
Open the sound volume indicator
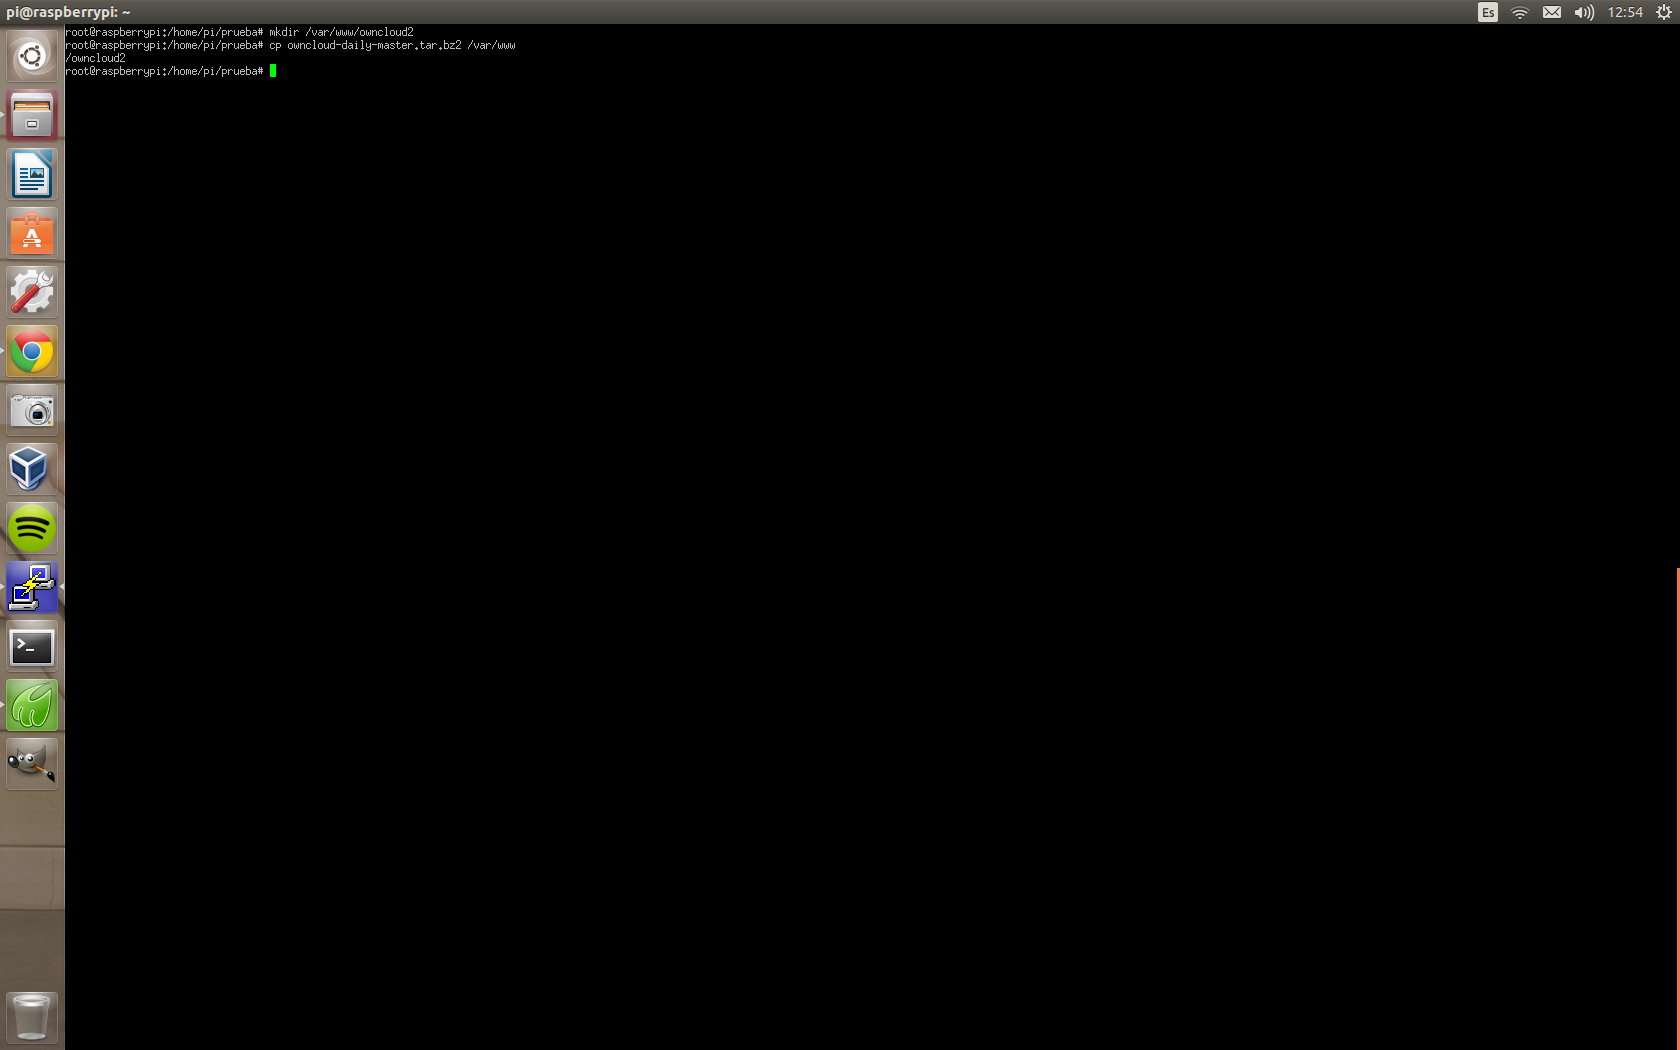[1584, 12]
